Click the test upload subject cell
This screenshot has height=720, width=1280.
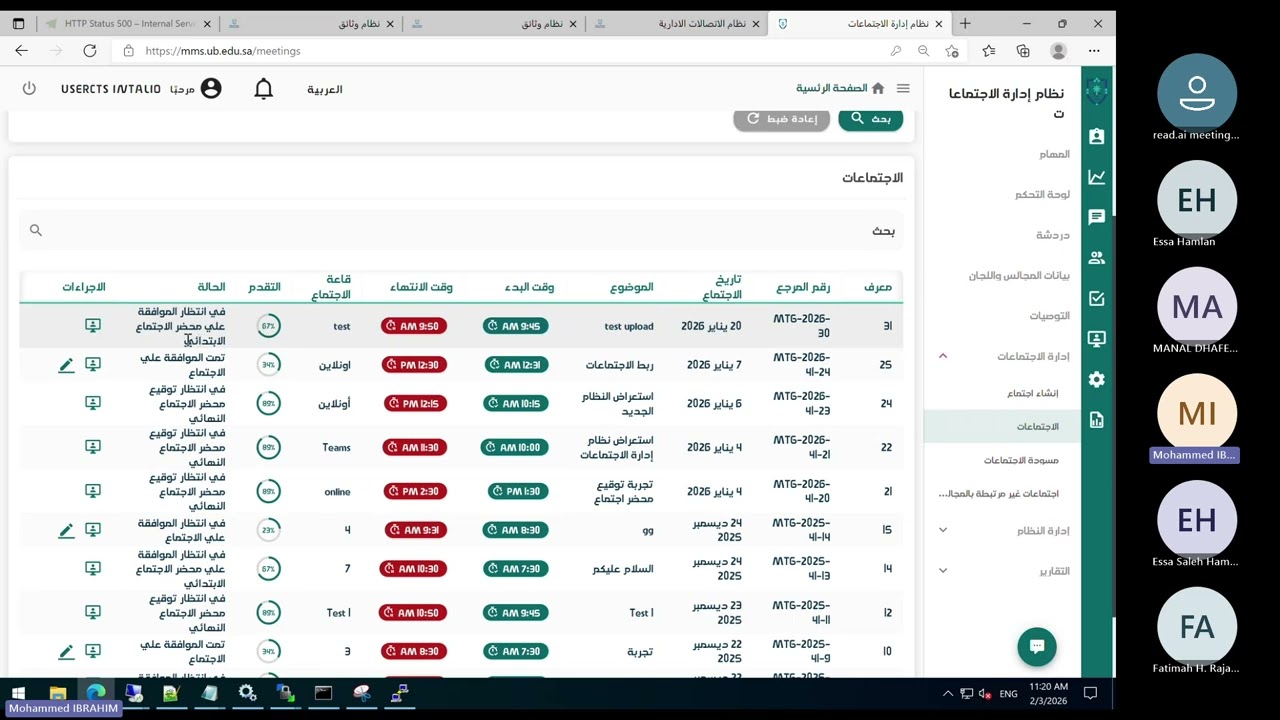click(629, 326)
